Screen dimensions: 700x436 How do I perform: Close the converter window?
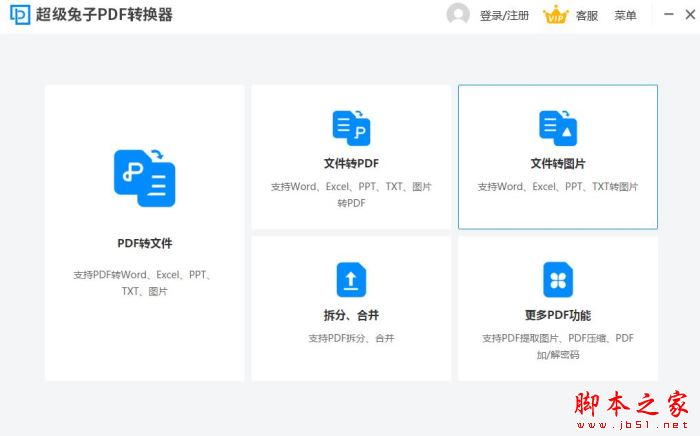(690, 14)
